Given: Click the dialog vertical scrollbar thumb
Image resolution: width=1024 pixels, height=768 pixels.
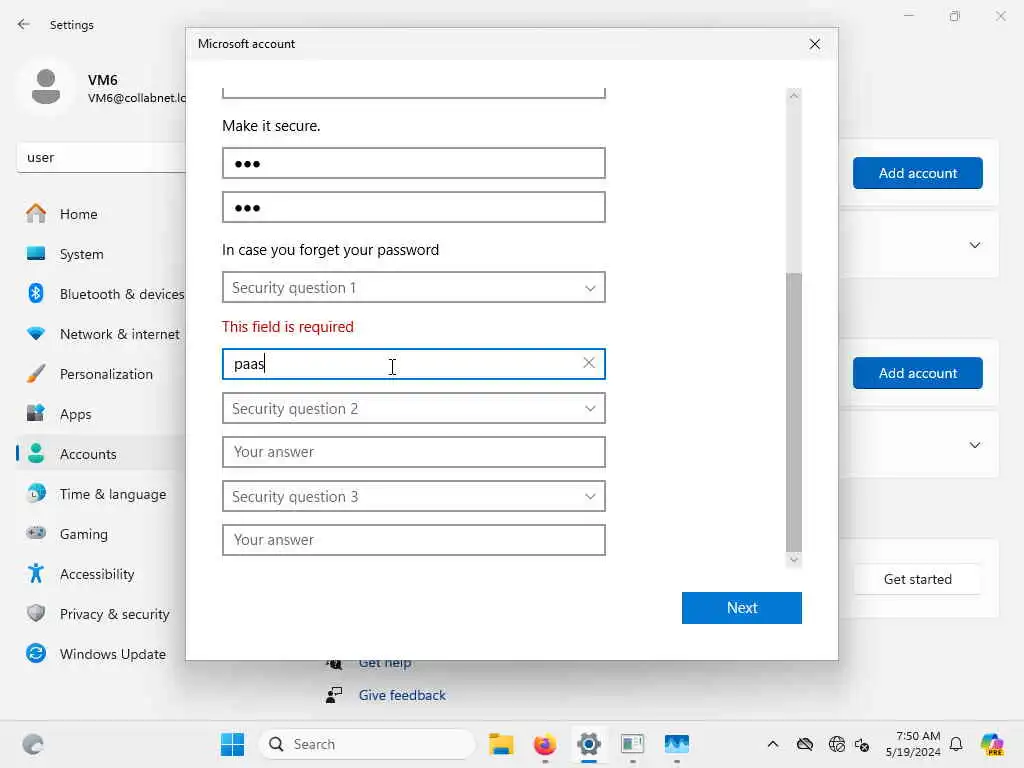Looking at the screenshot, I should click(793, 411).
